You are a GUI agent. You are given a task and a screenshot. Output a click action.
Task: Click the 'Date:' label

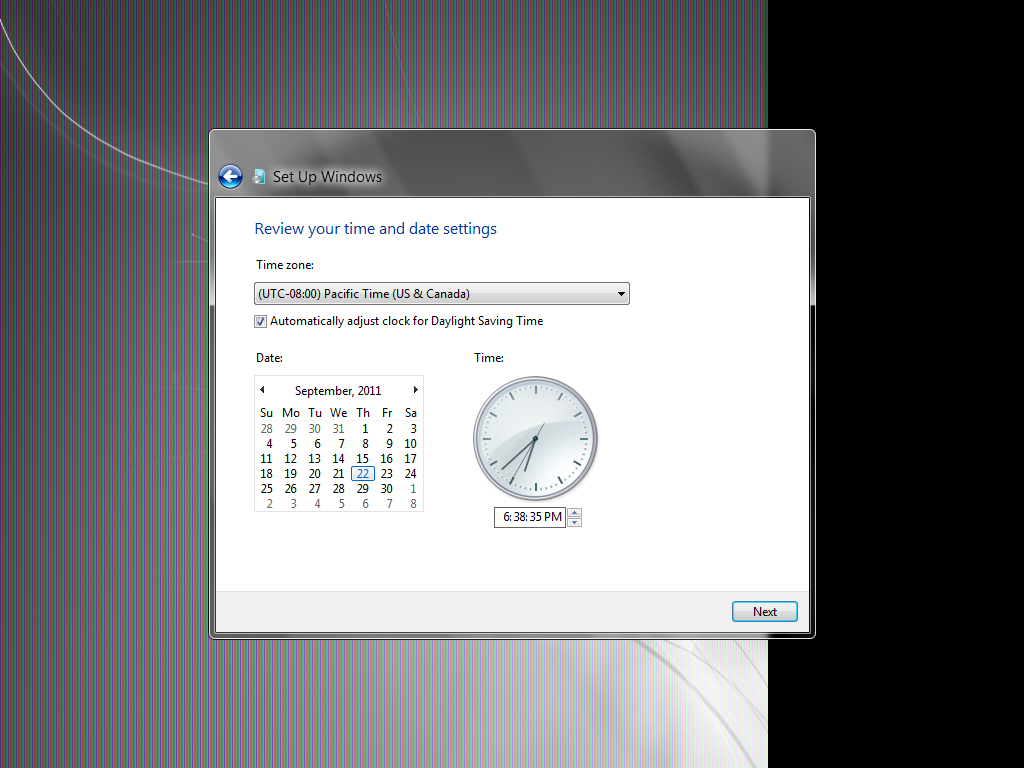tap(269, 358)
